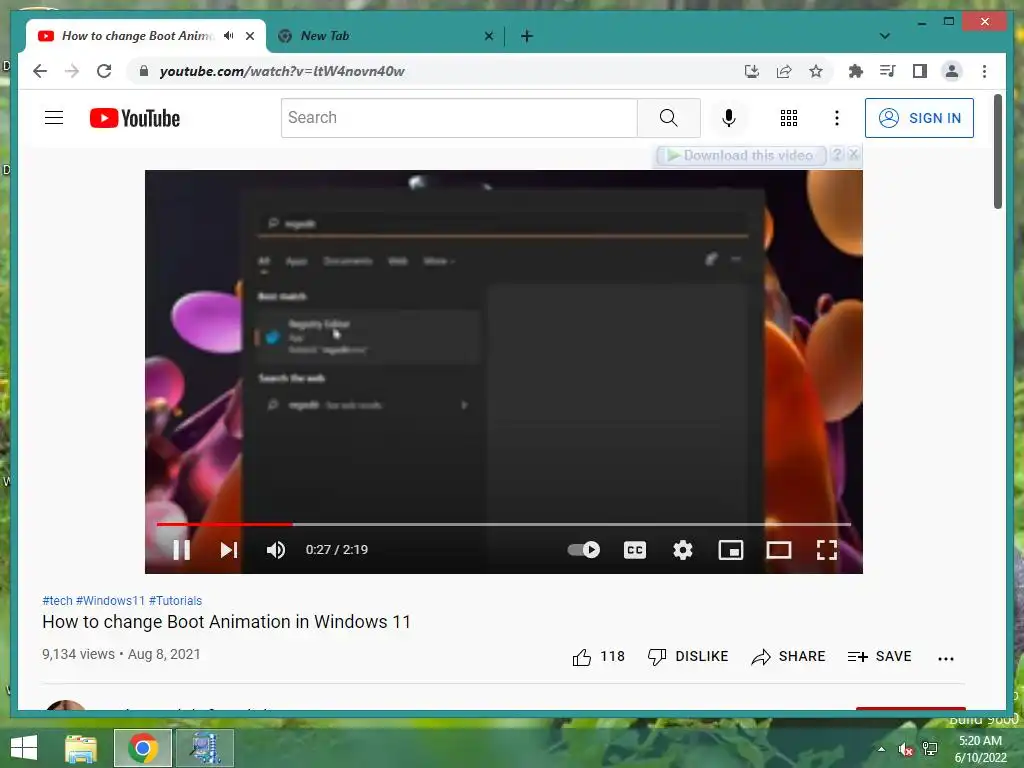Click Download this video button
Viewport: 1024px width, 768px height.
coord(741,155)
